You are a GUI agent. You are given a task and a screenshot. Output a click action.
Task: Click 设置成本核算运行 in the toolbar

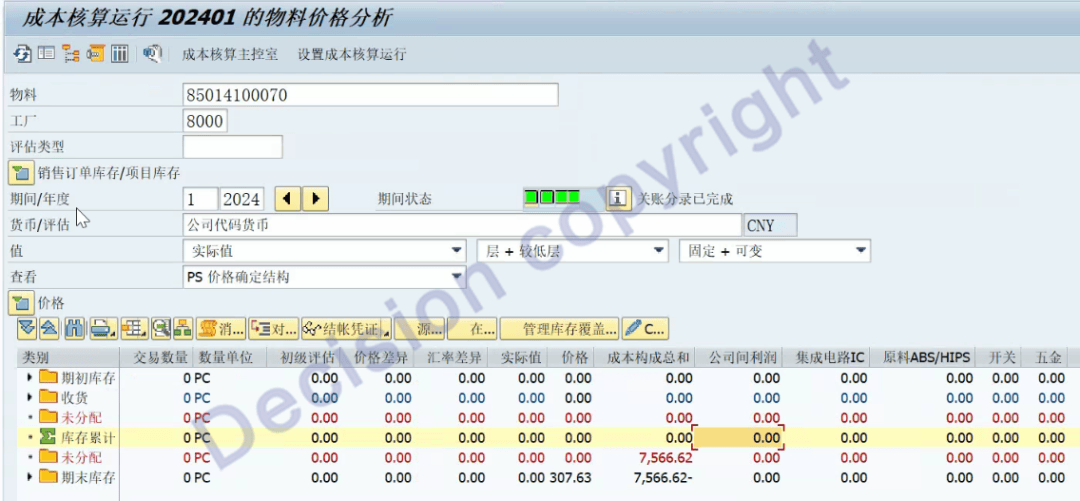click(x=352, y=54)
